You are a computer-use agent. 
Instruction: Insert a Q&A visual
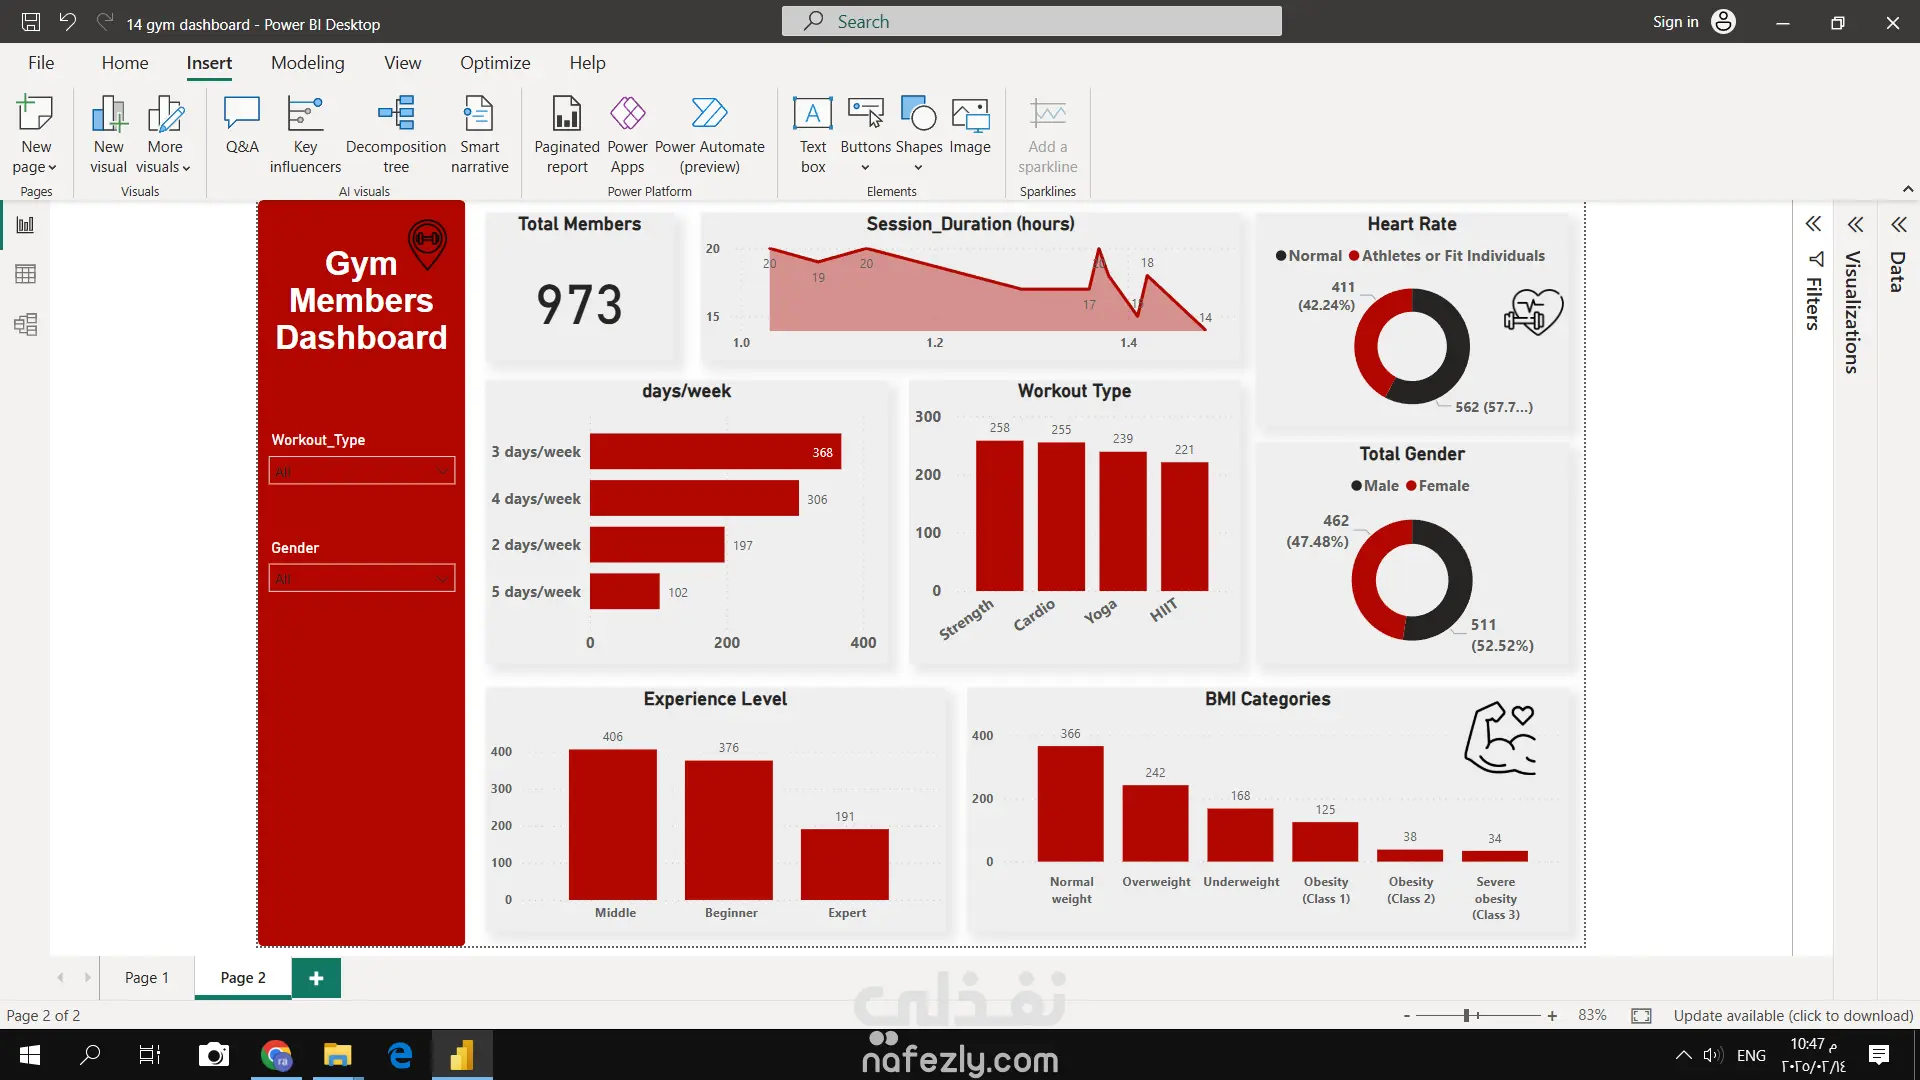tap(242, 125)
